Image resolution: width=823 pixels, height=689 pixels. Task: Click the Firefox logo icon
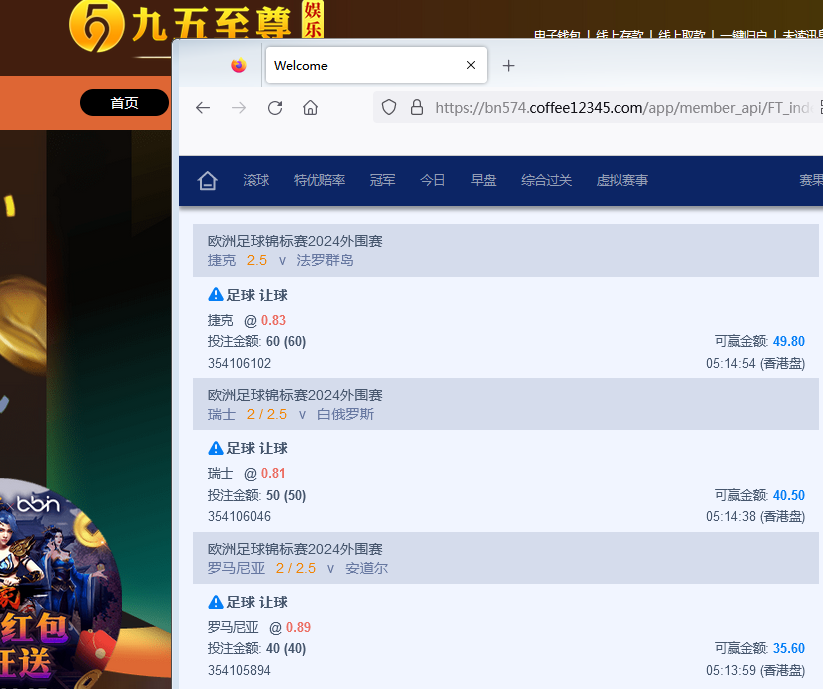[238, 66]
